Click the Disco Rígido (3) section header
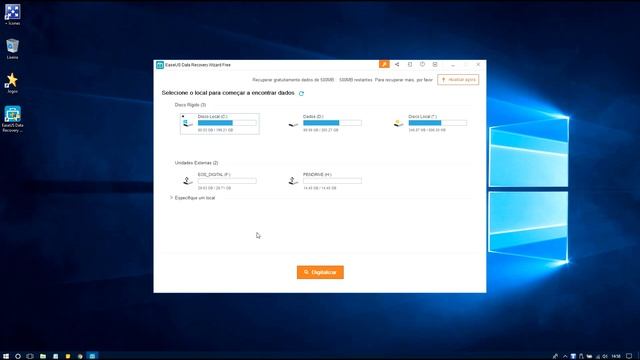The width and height of the screenshot is (640, 360). click(x=190, y=105)
